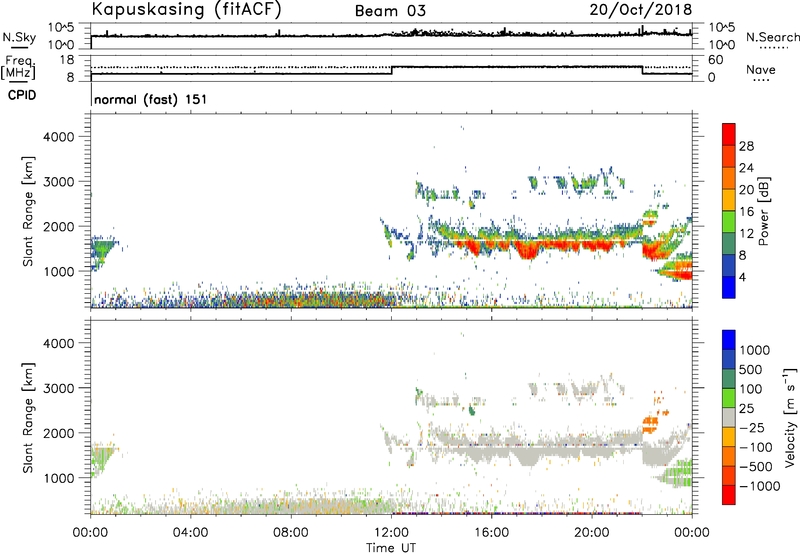Click the 04:00 time tick label
The height and width of the screenshot is (554, 800).
190,533
